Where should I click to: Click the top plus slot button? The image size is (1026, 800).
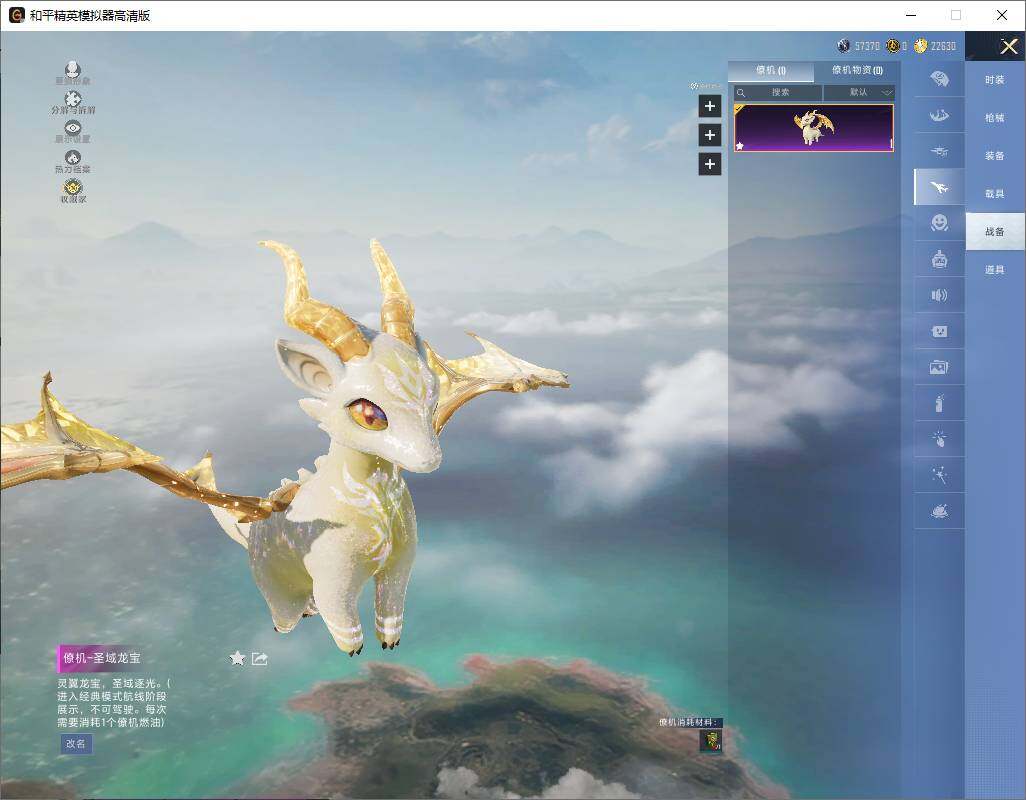pyautogui.click(x=710, y=106)
